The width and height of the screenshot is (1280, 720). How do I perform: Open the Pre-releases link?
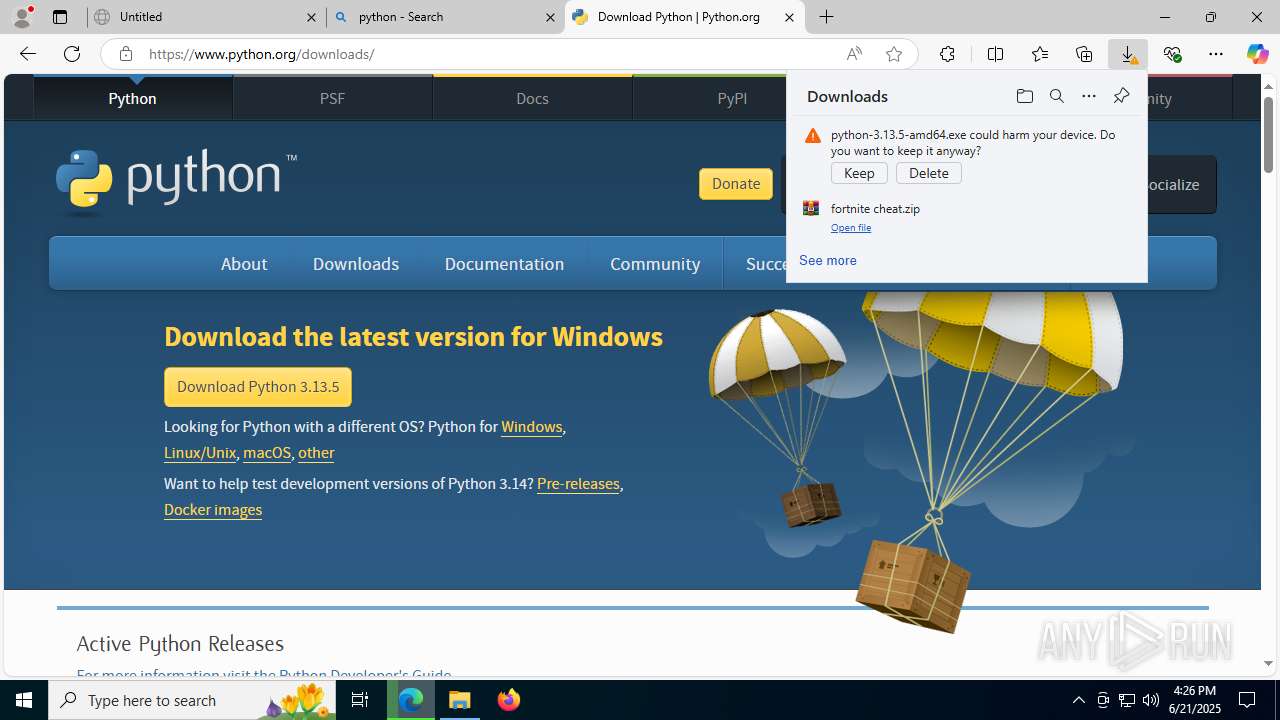pyautogui.click(x=578, y=484)
